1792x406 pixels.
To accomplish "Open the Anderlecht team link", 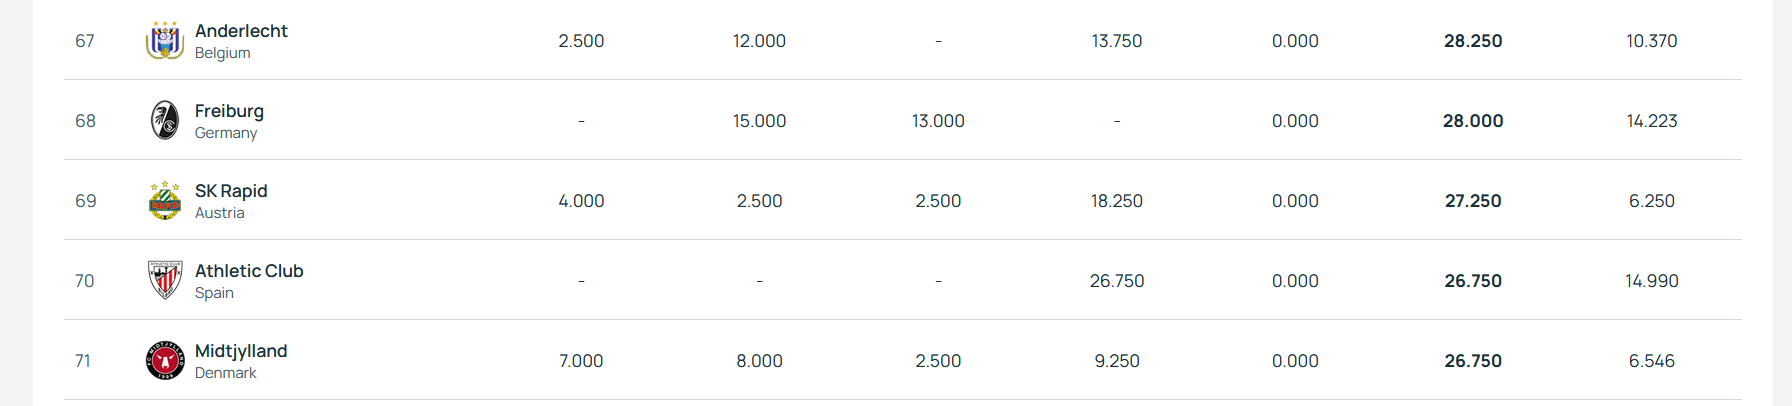I will pos(241,31).
